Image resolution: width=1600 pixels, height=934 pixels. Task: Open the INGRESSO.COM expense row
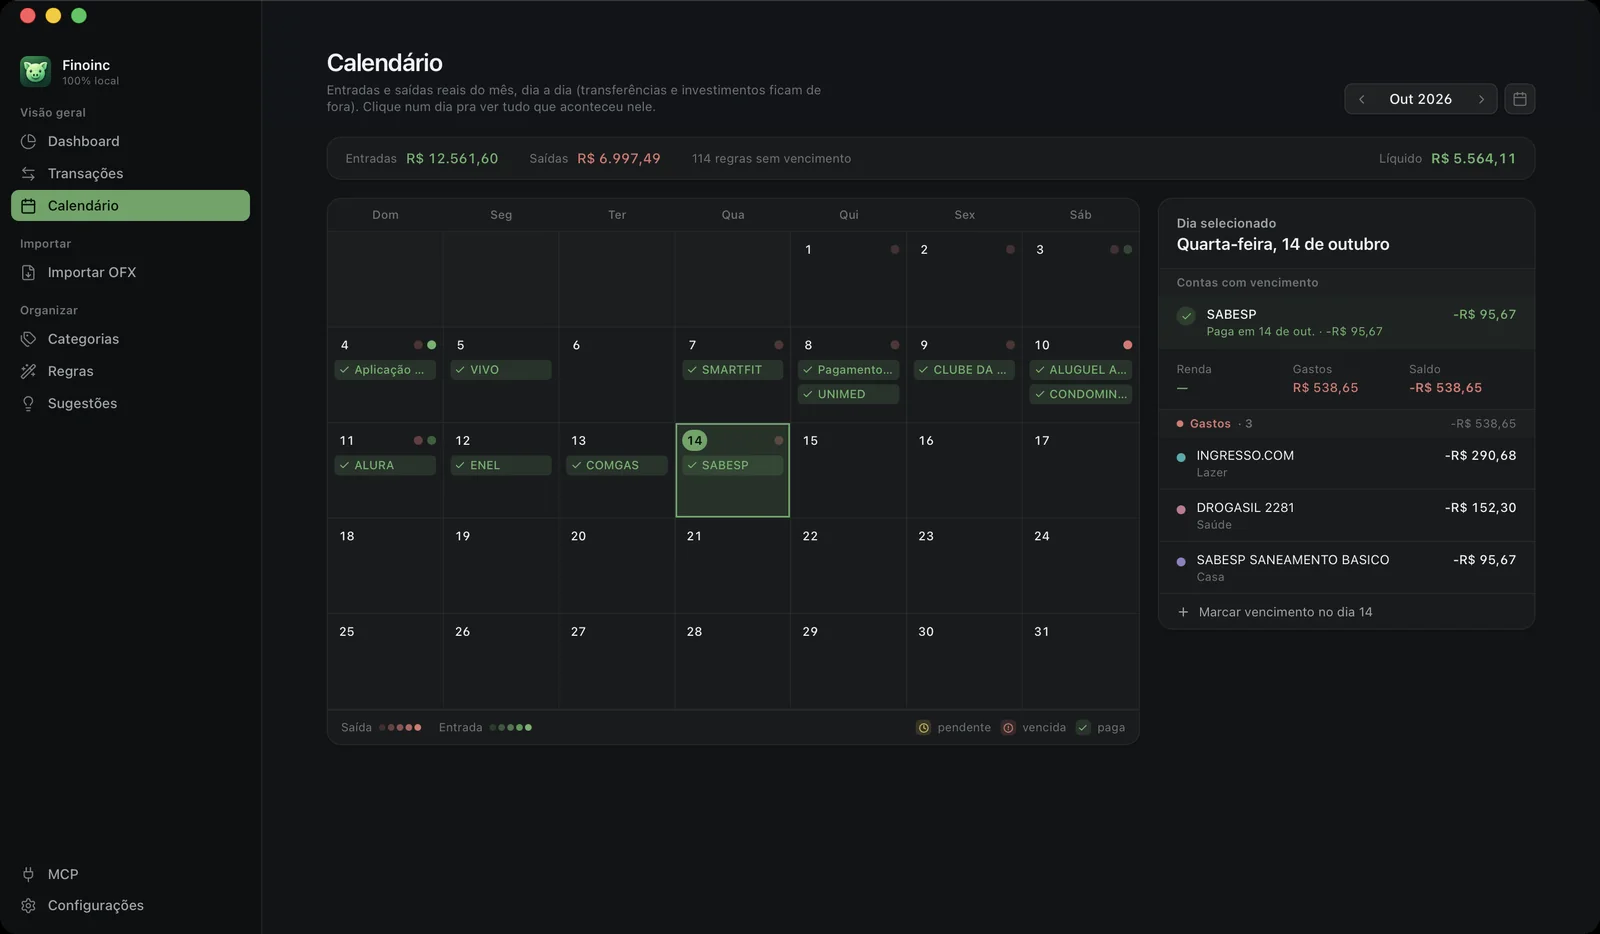[1346, 463]
